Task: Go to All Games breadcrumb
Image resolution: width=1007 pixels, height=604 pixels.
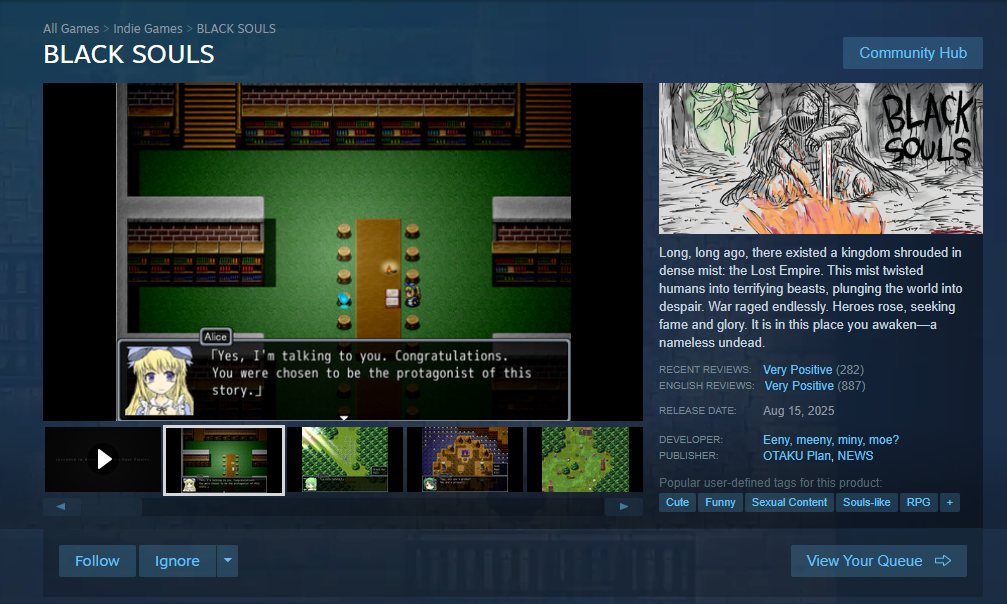Action: tap(71, 29)
